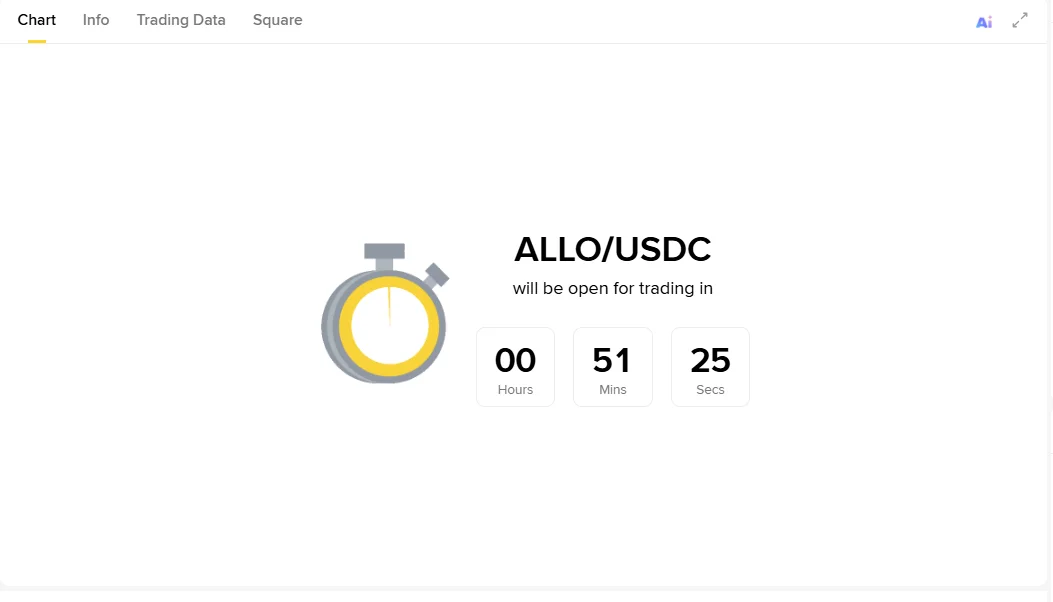Open the Info tab
Viewport: 1053px width, 602px height.
96,20
